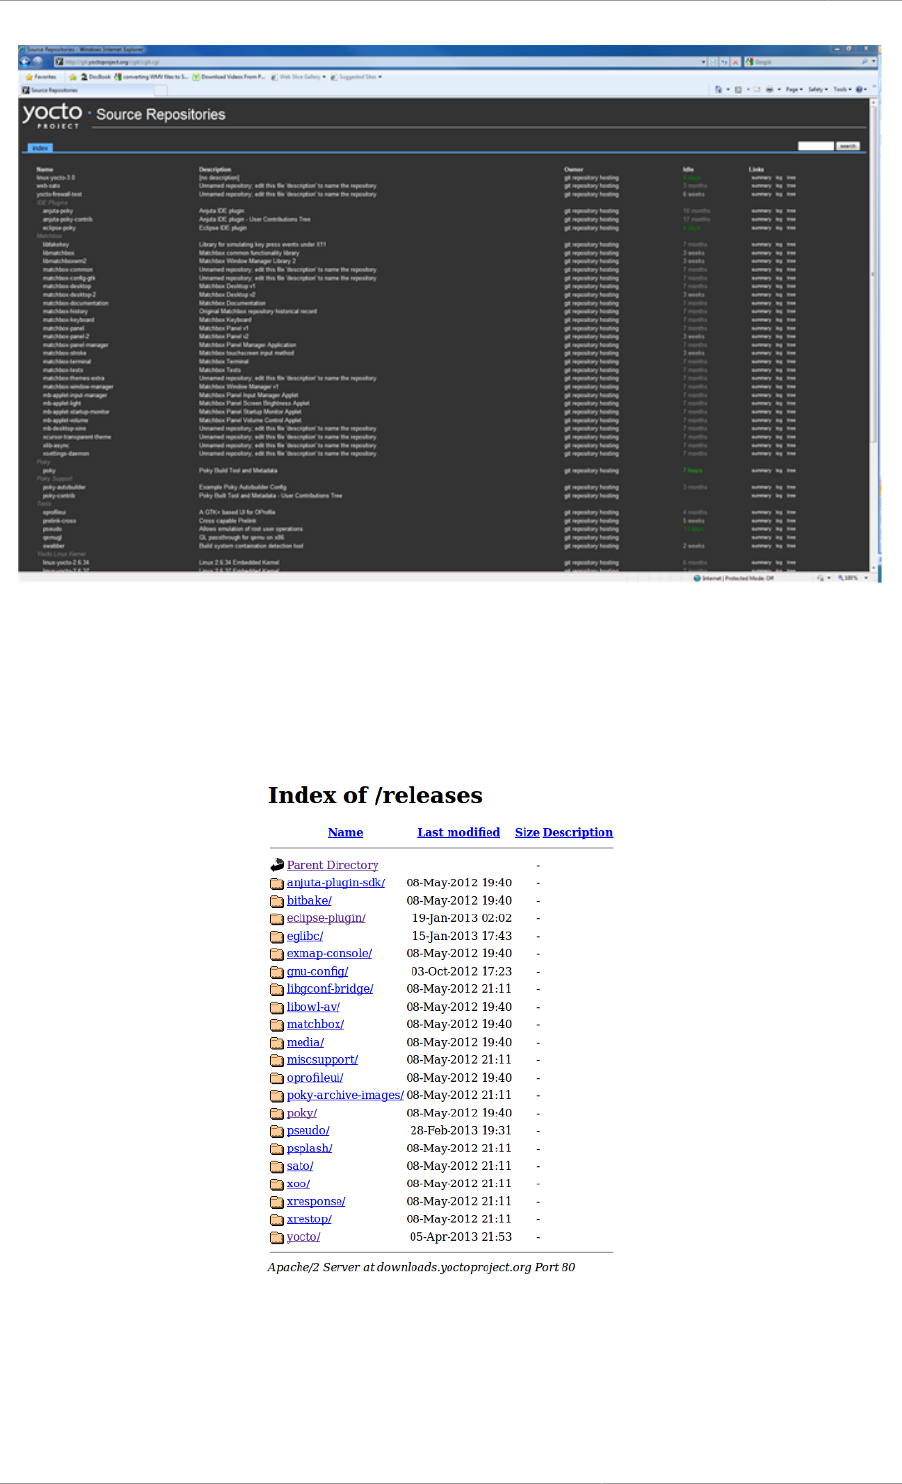Open the poky-autobuilder repository

coord(64,488)
